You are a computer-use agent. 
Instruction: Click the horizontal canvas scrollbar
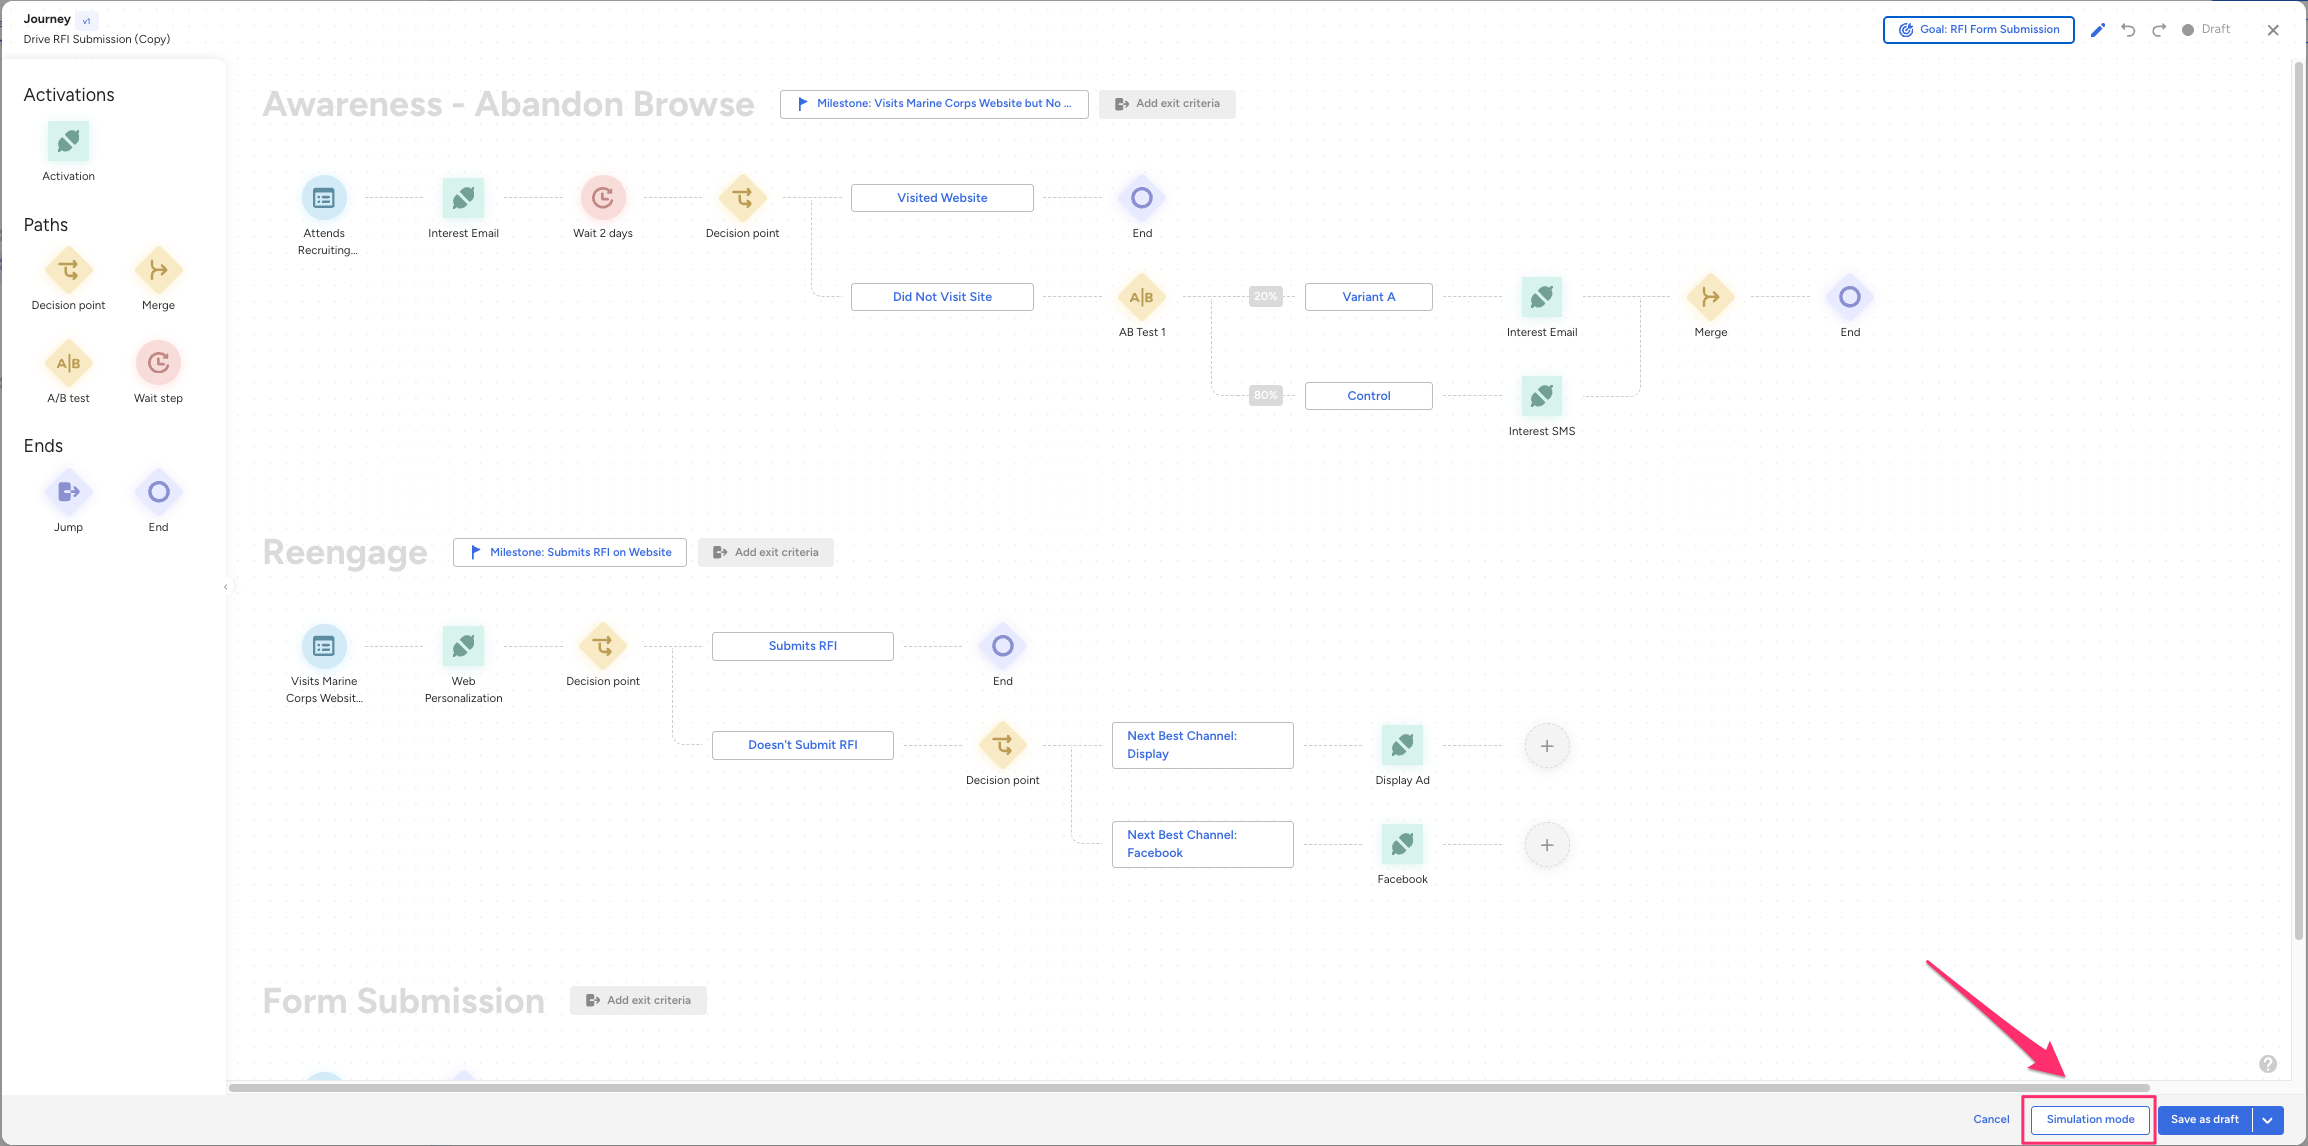(1188, 1087)
